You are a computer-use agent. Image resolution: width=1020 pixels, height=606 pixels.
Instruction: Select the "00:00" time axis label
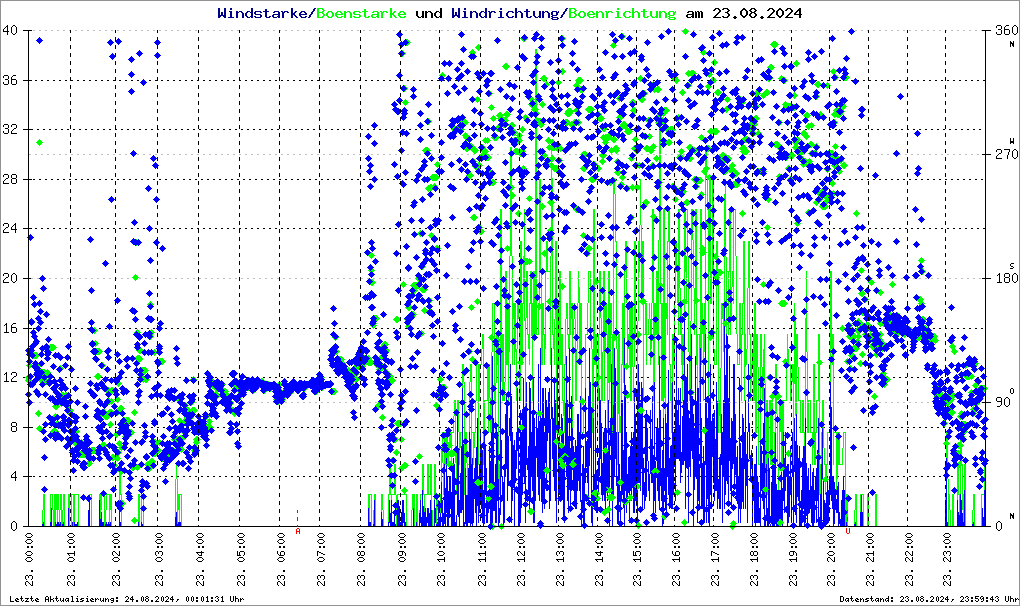click(x=30, y=560)
